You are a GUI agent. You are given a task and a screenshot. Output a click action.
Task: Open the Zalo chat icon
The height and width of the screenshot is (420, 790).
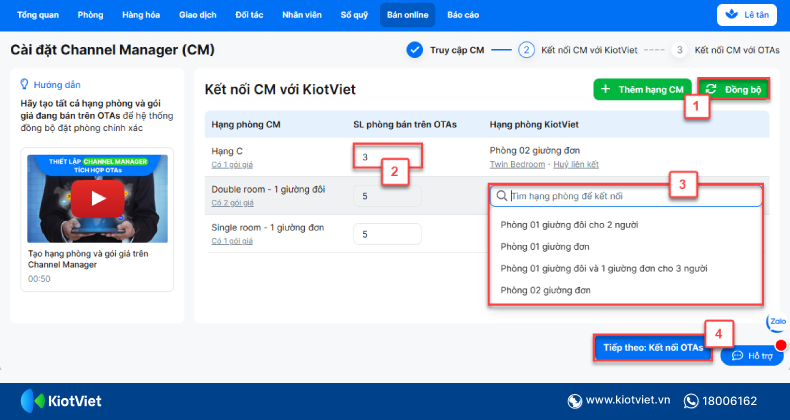(x=778, y=322)
